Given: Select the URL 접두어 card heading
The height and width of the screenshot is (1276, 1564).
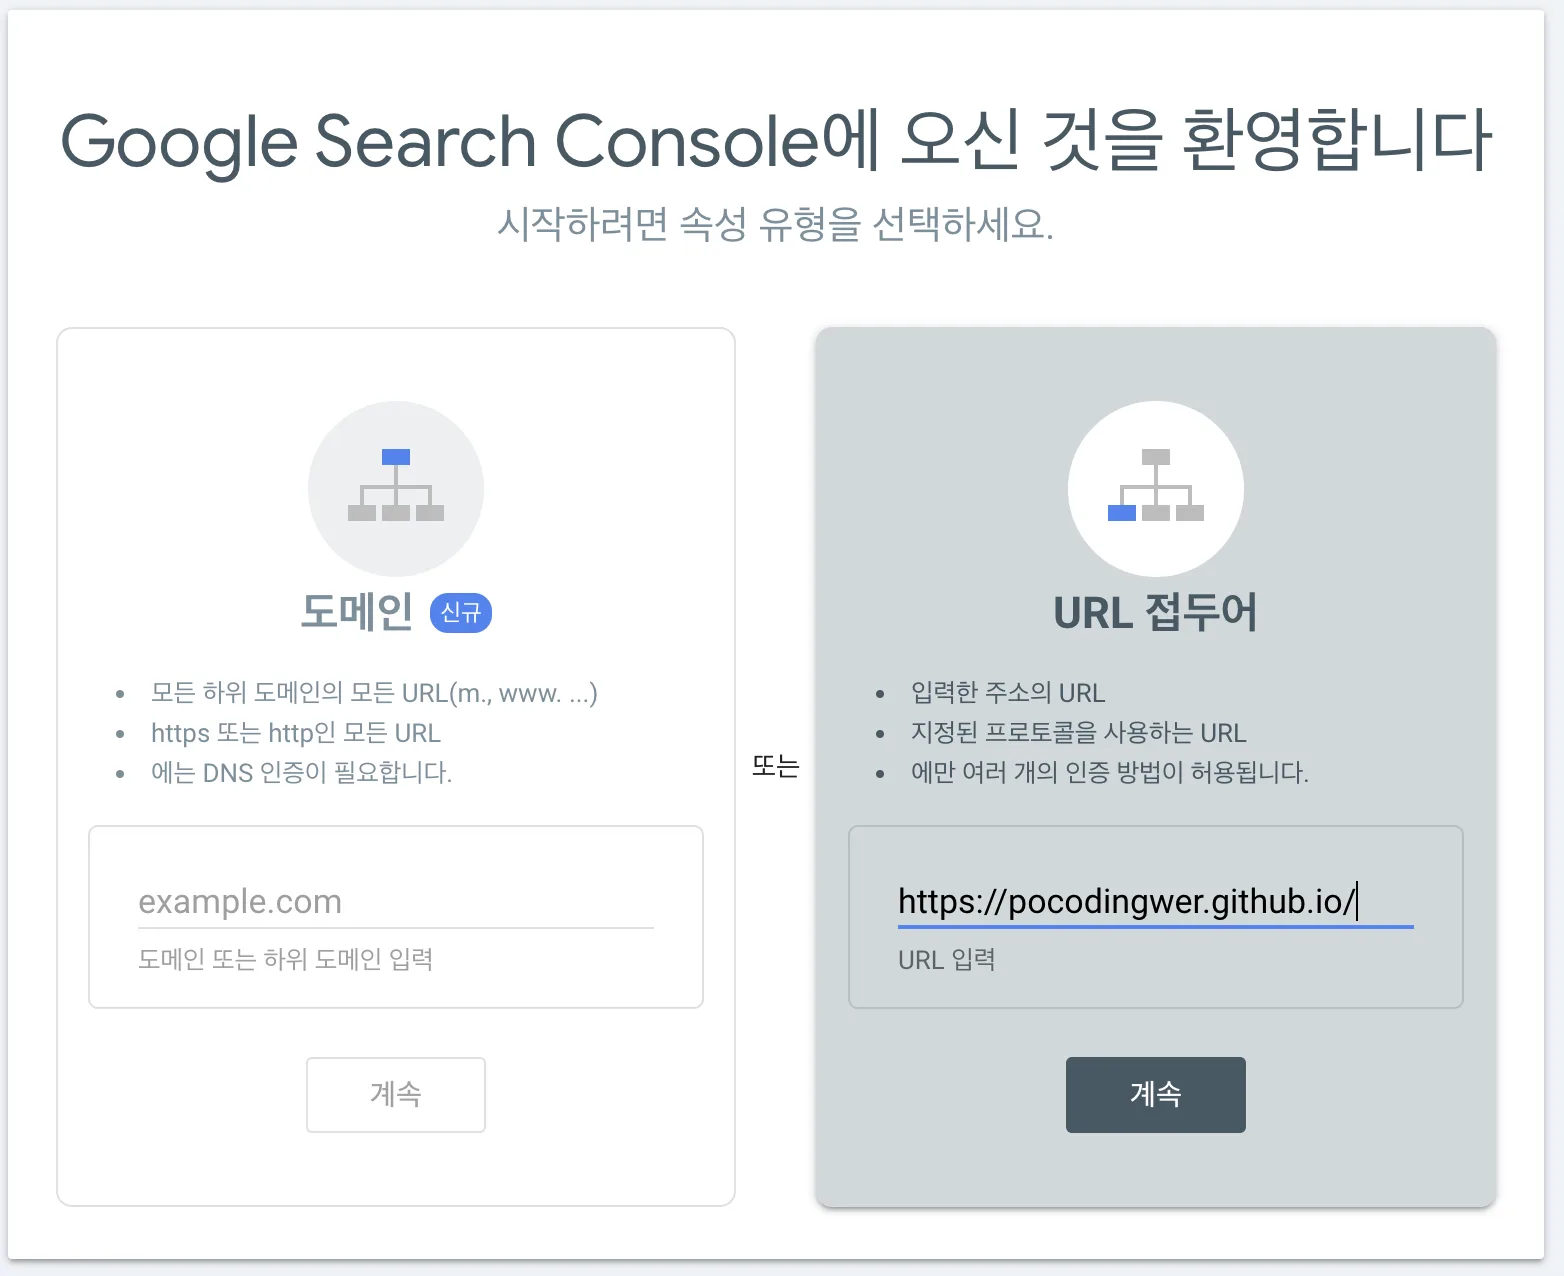Looking at the screenshot, I should tap(1156, 612).
